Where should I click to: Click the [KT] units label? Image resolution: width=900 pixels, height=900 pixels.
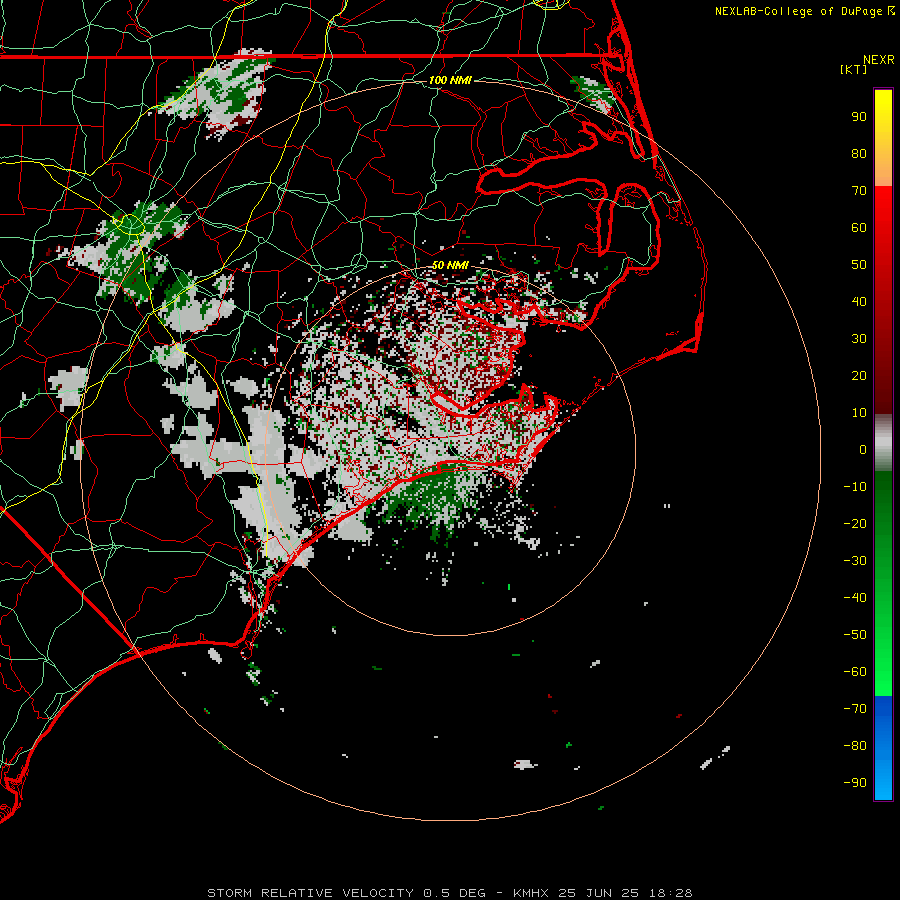tap(853, 69)
